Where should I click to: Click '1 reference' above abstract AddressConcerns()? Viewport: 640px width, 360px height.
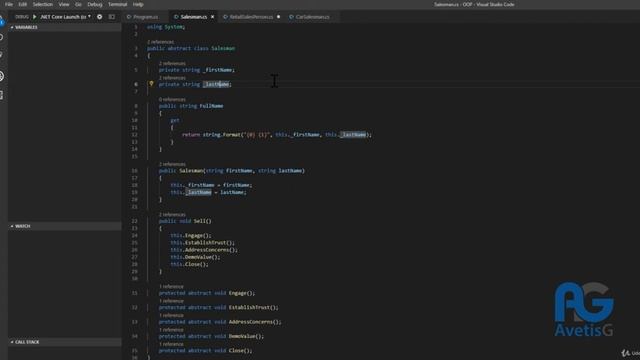pyautogui.click(x=171, y=315)
